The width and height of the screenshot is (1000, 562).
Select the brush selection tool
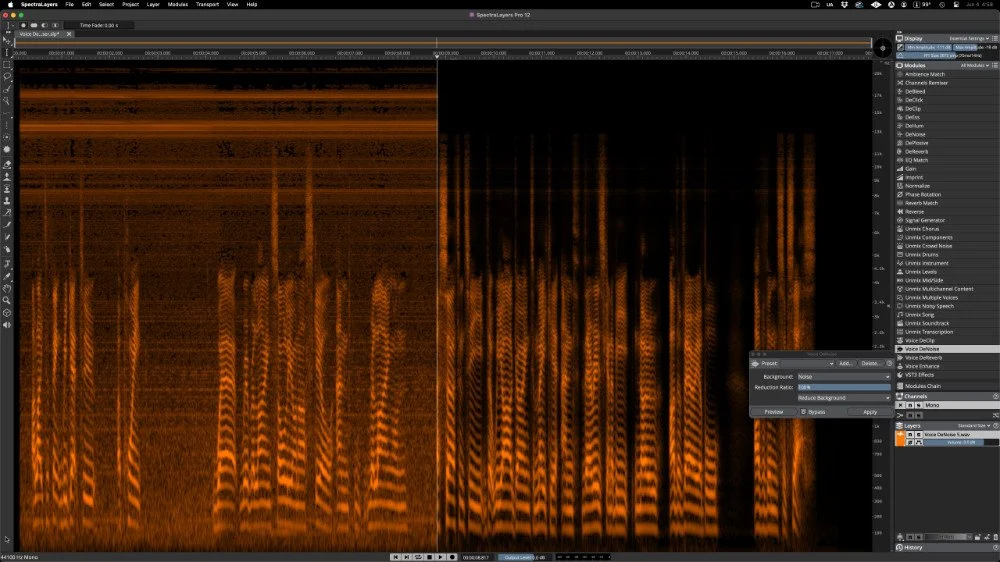tap(7, 89)
